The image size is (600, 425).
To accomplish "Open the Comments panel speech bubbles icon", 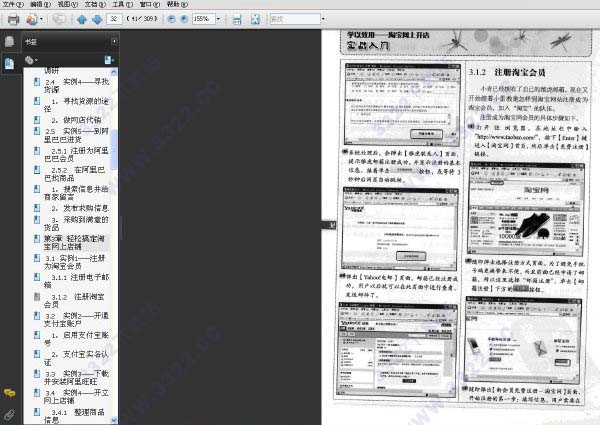I will click(x=9, y=393).
